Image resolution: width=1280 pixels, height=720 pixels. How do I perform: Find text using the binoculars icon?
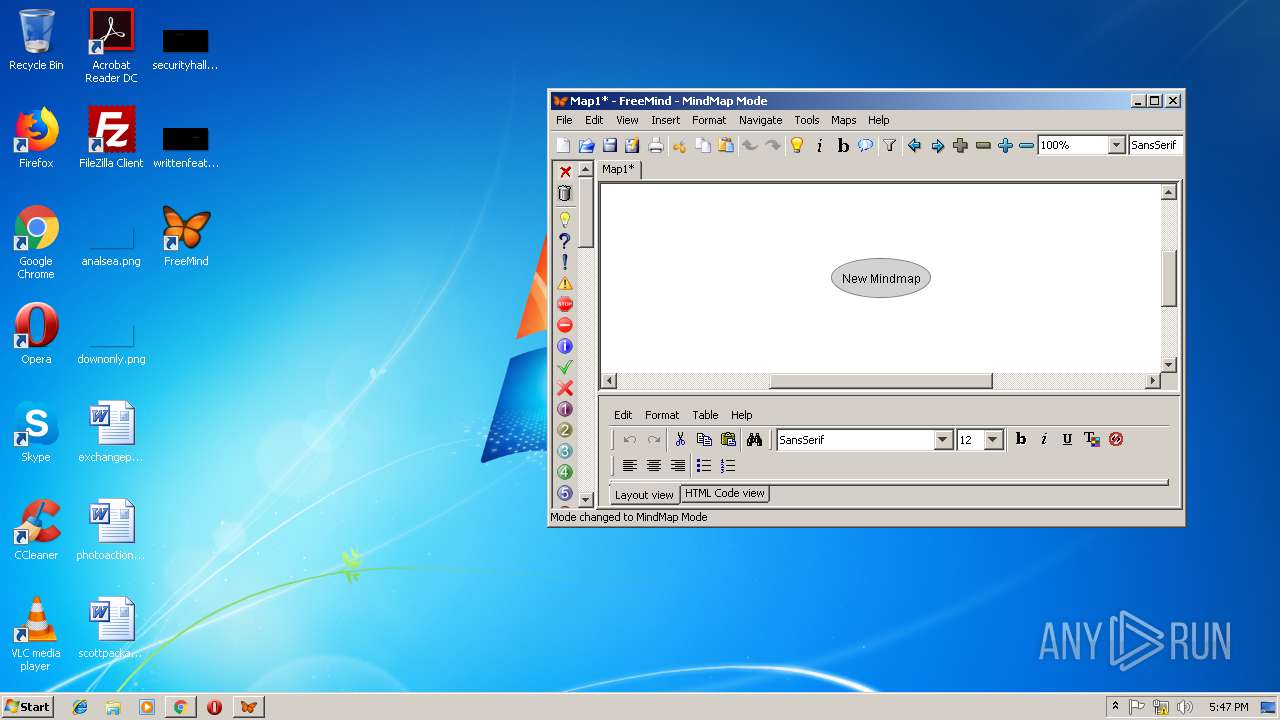[x=754, y=439]
